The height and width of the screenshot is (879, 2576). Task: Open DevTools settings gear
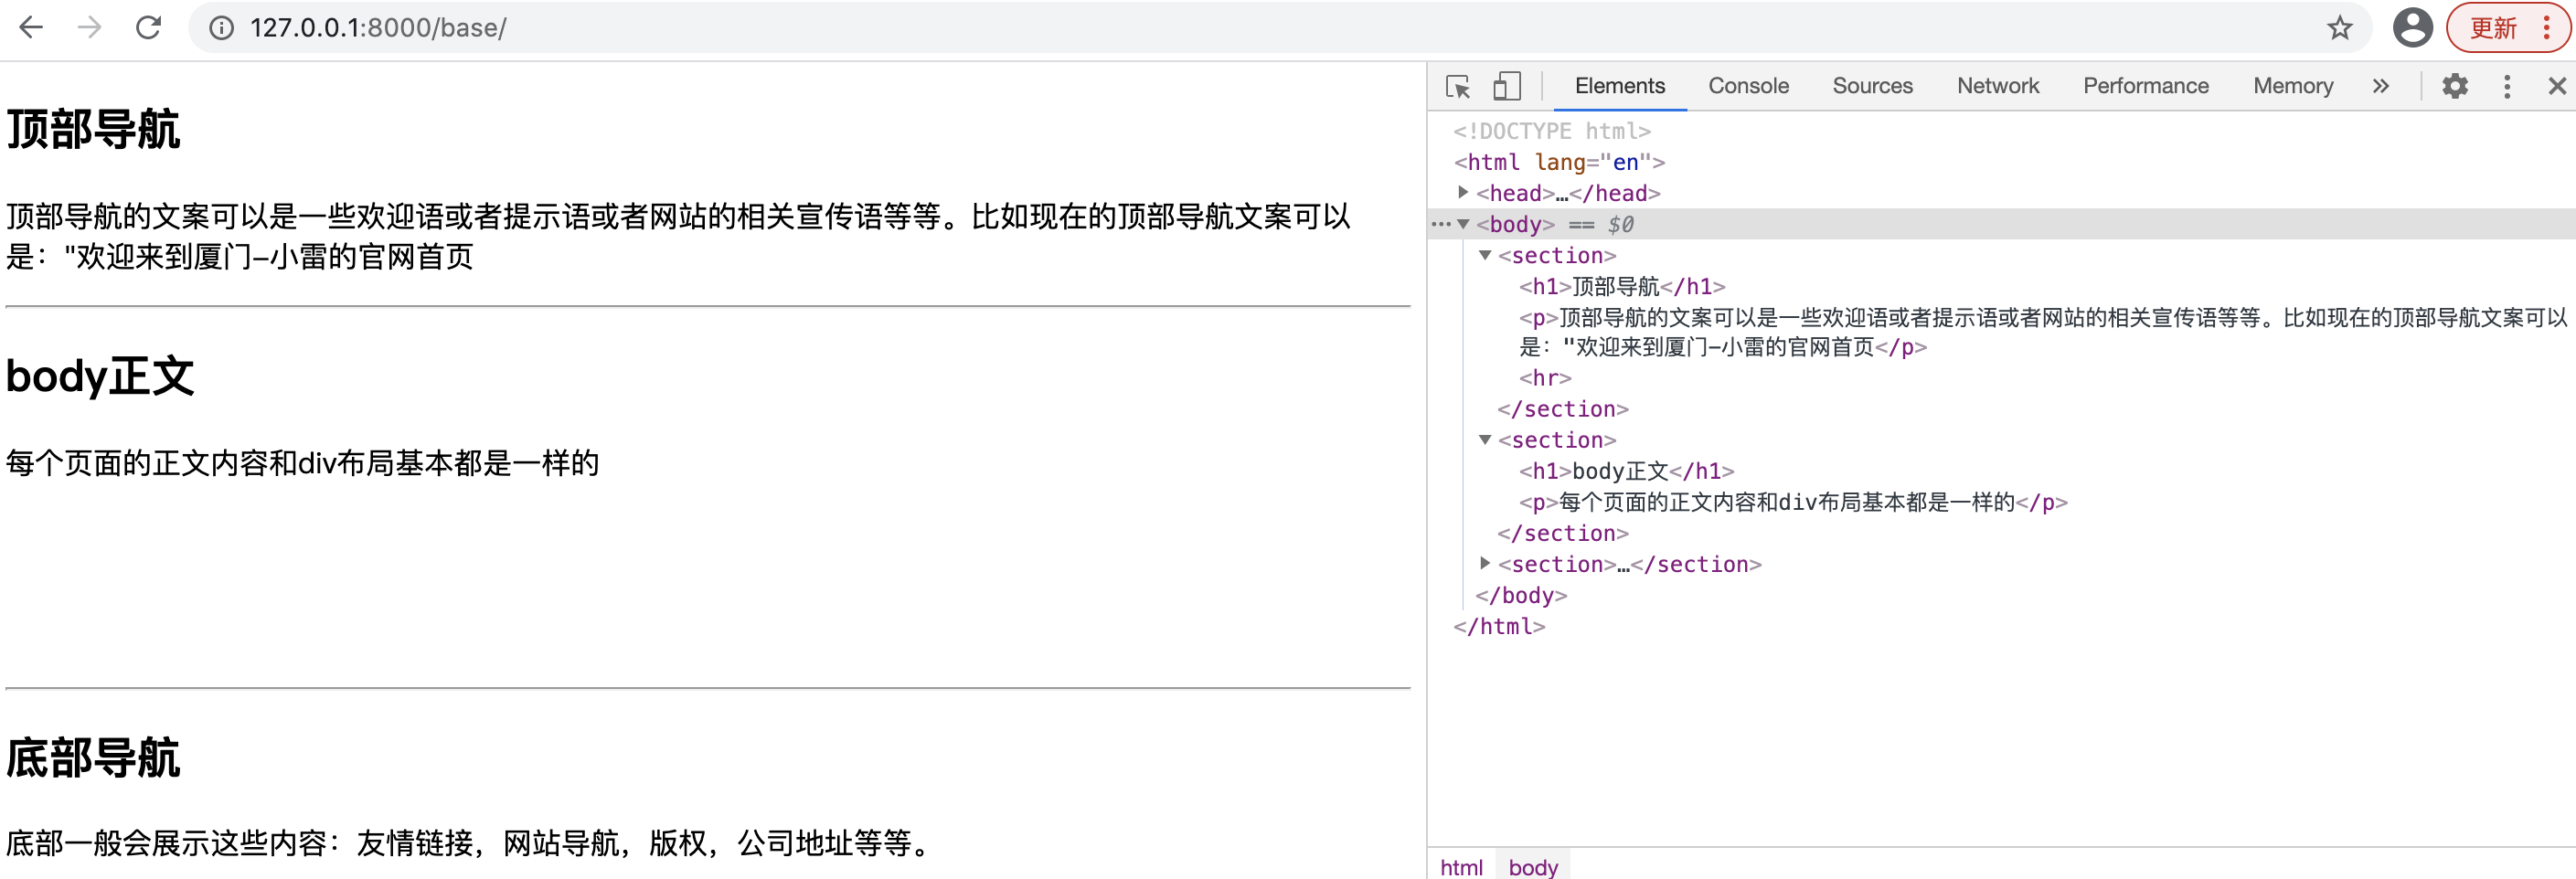pos(2455,87)
